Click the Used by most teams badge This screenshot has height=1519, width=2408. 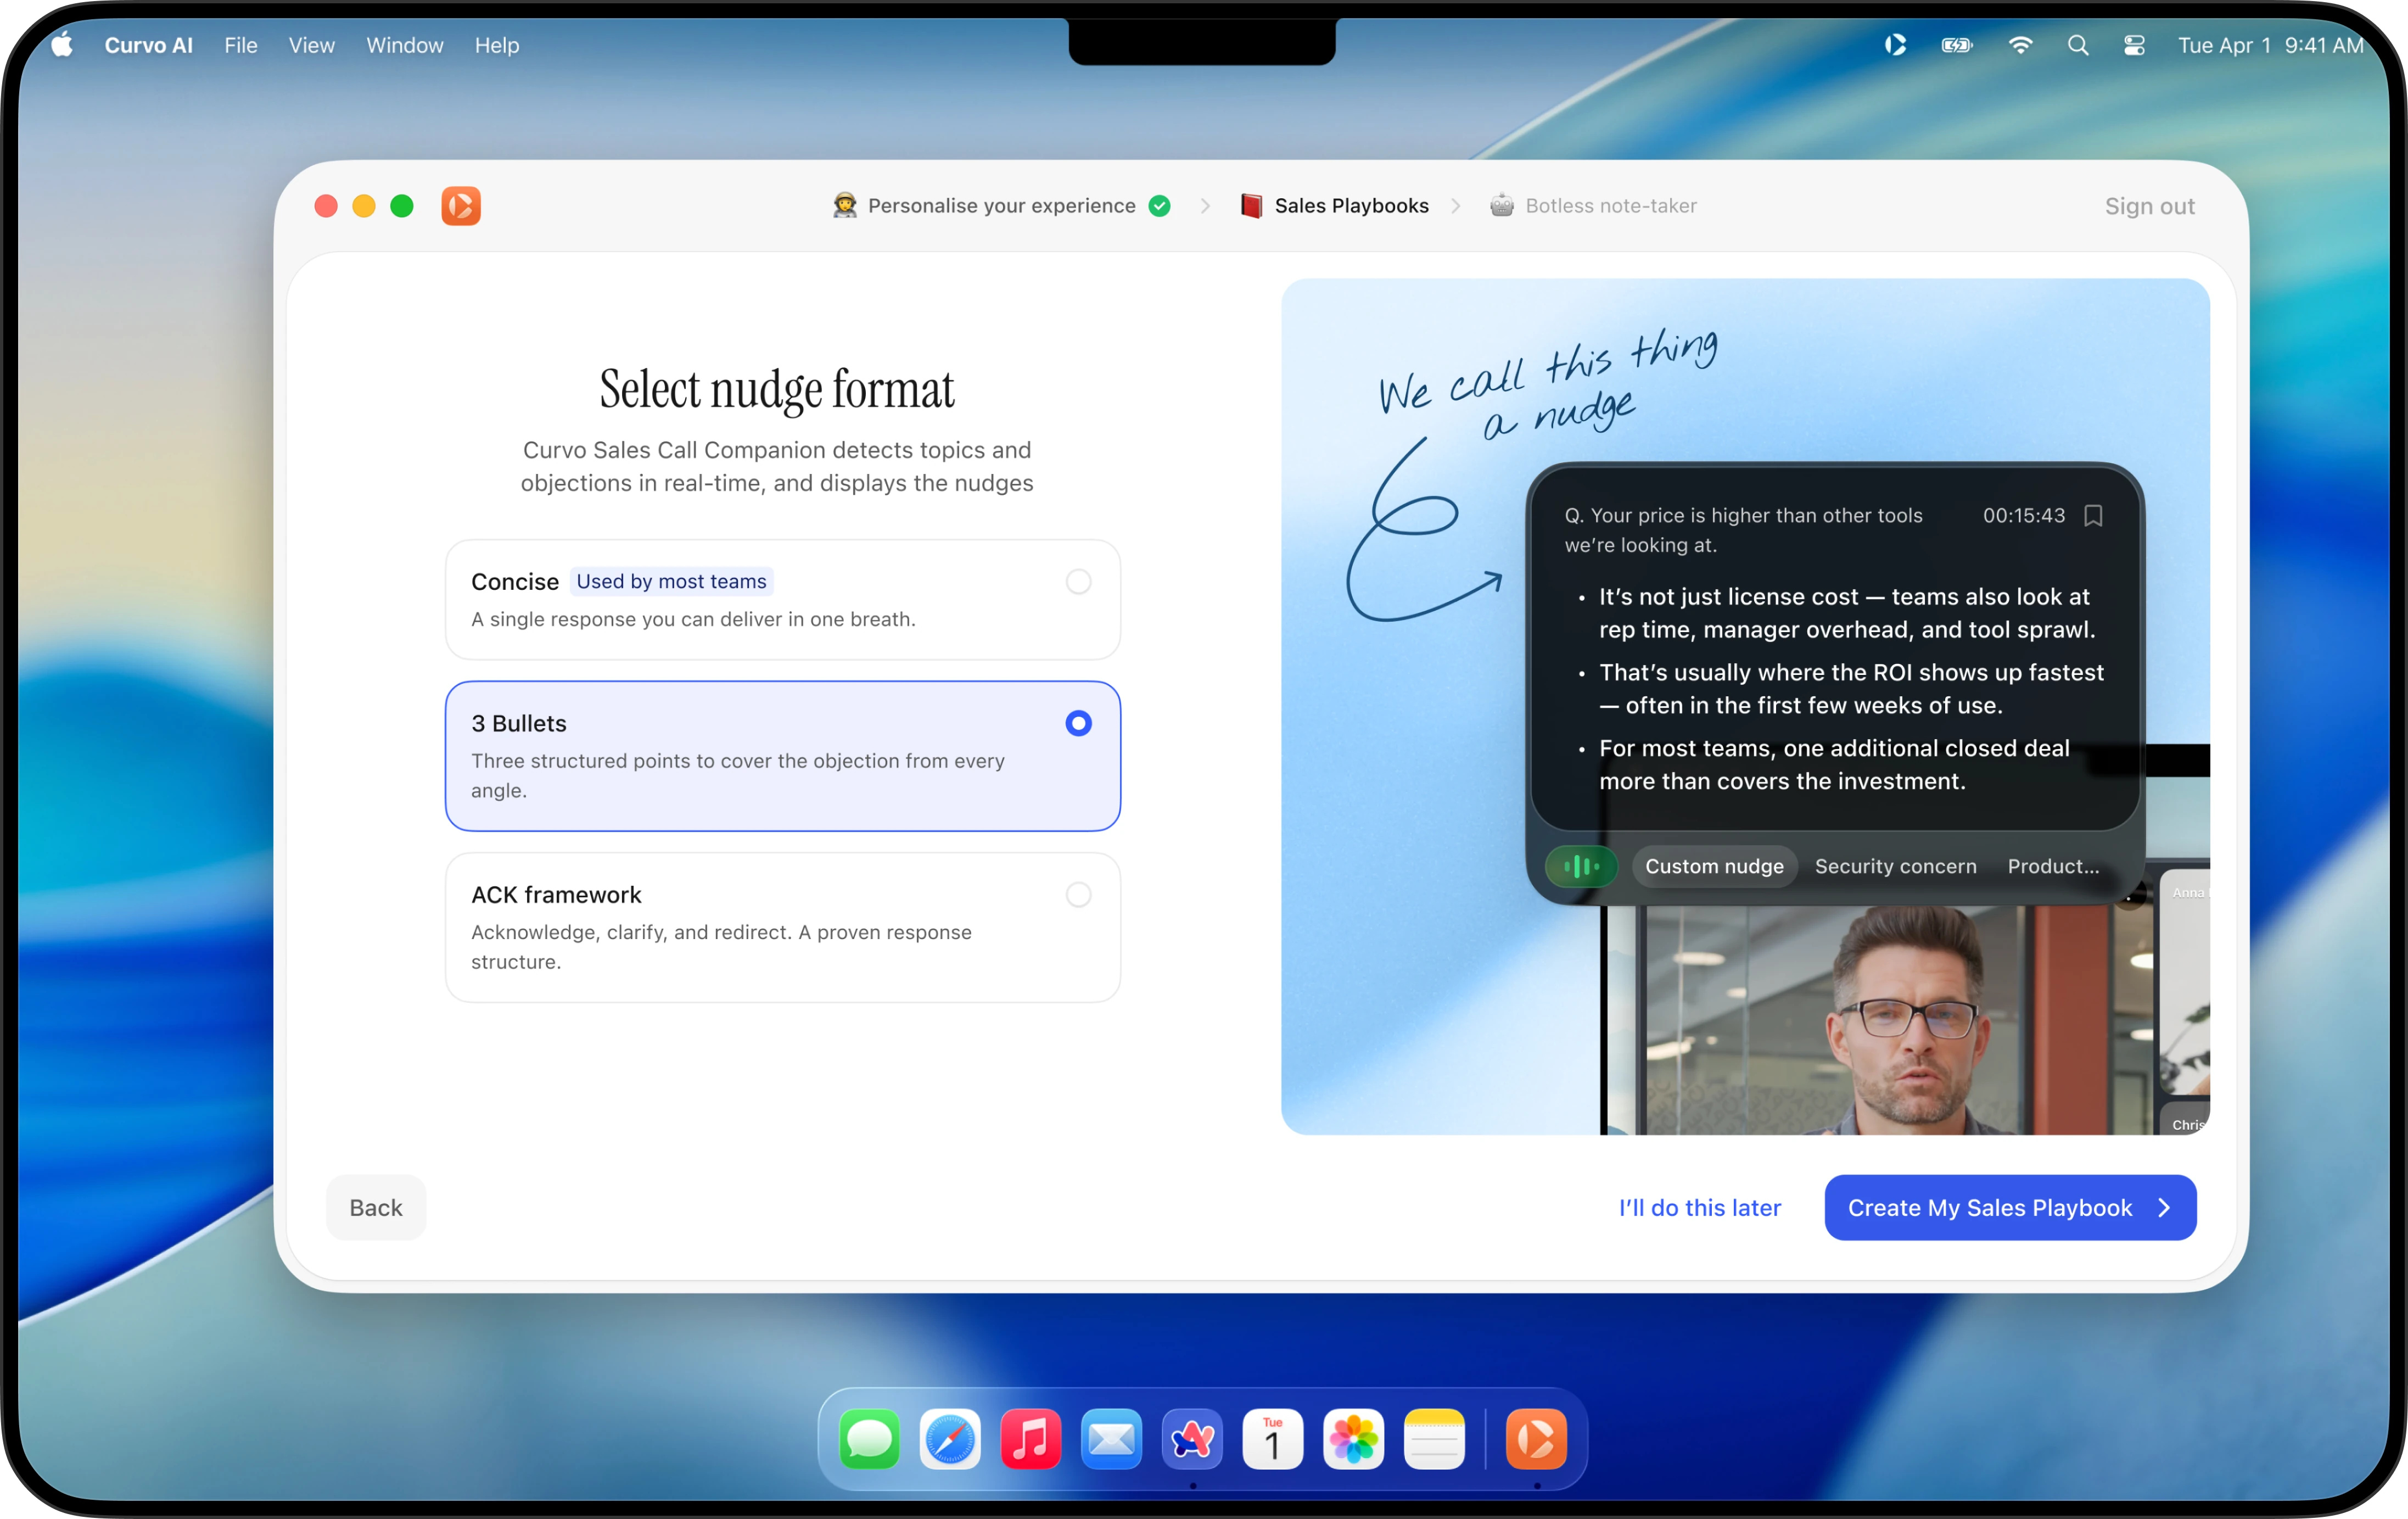pos(671,581)
